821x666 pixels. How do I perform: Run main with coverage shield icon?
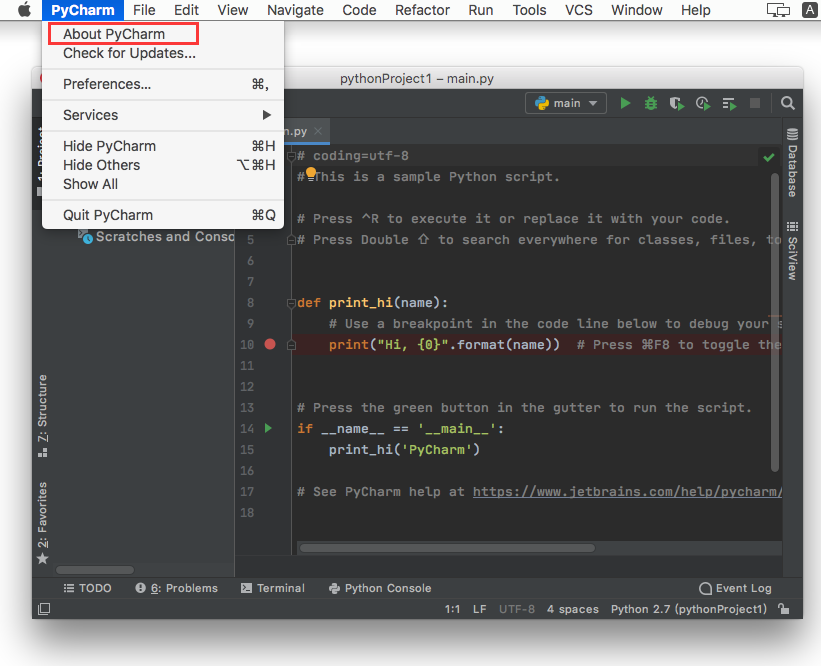[x=677, y=103]
